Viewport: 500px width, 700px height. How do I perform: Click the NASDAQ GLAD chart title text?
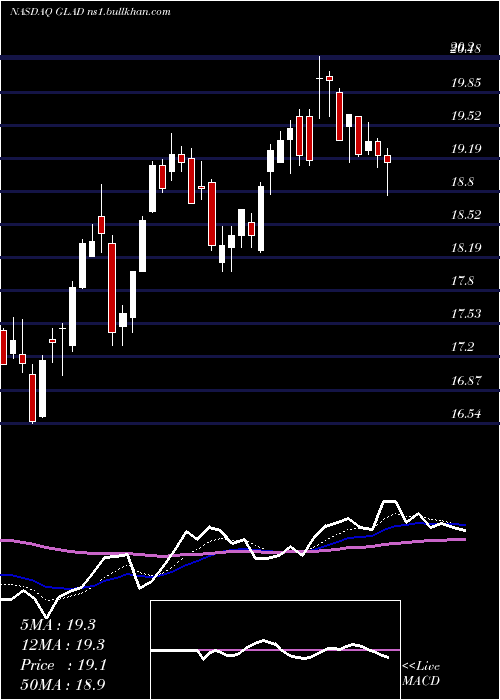click(90, 12)
